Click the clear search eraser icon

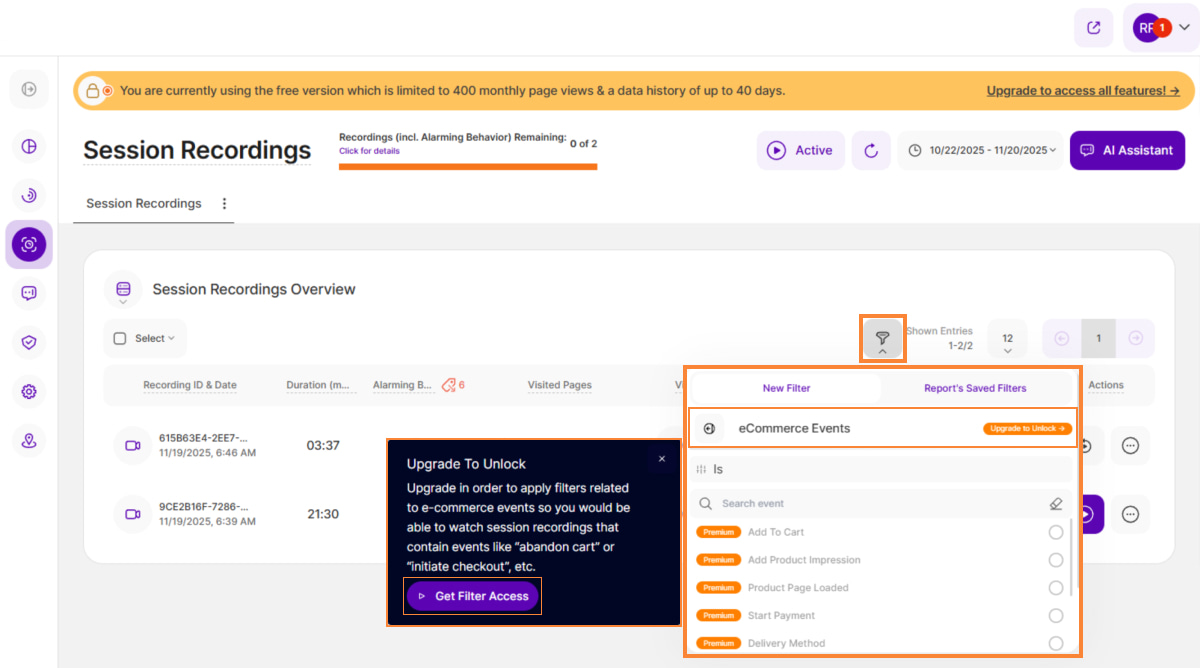point(1056,504)
